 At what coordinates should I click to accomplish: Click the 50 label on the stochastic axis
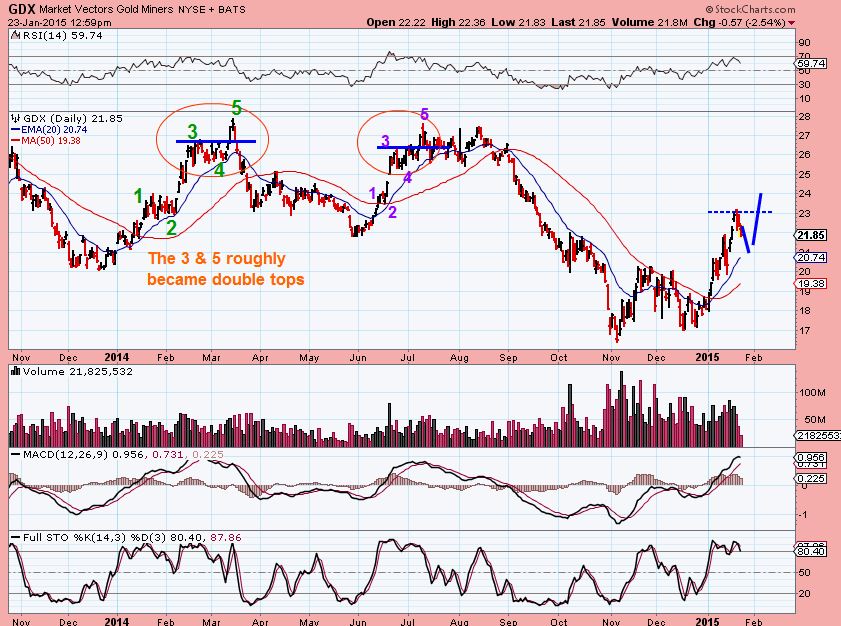[805, 573]
